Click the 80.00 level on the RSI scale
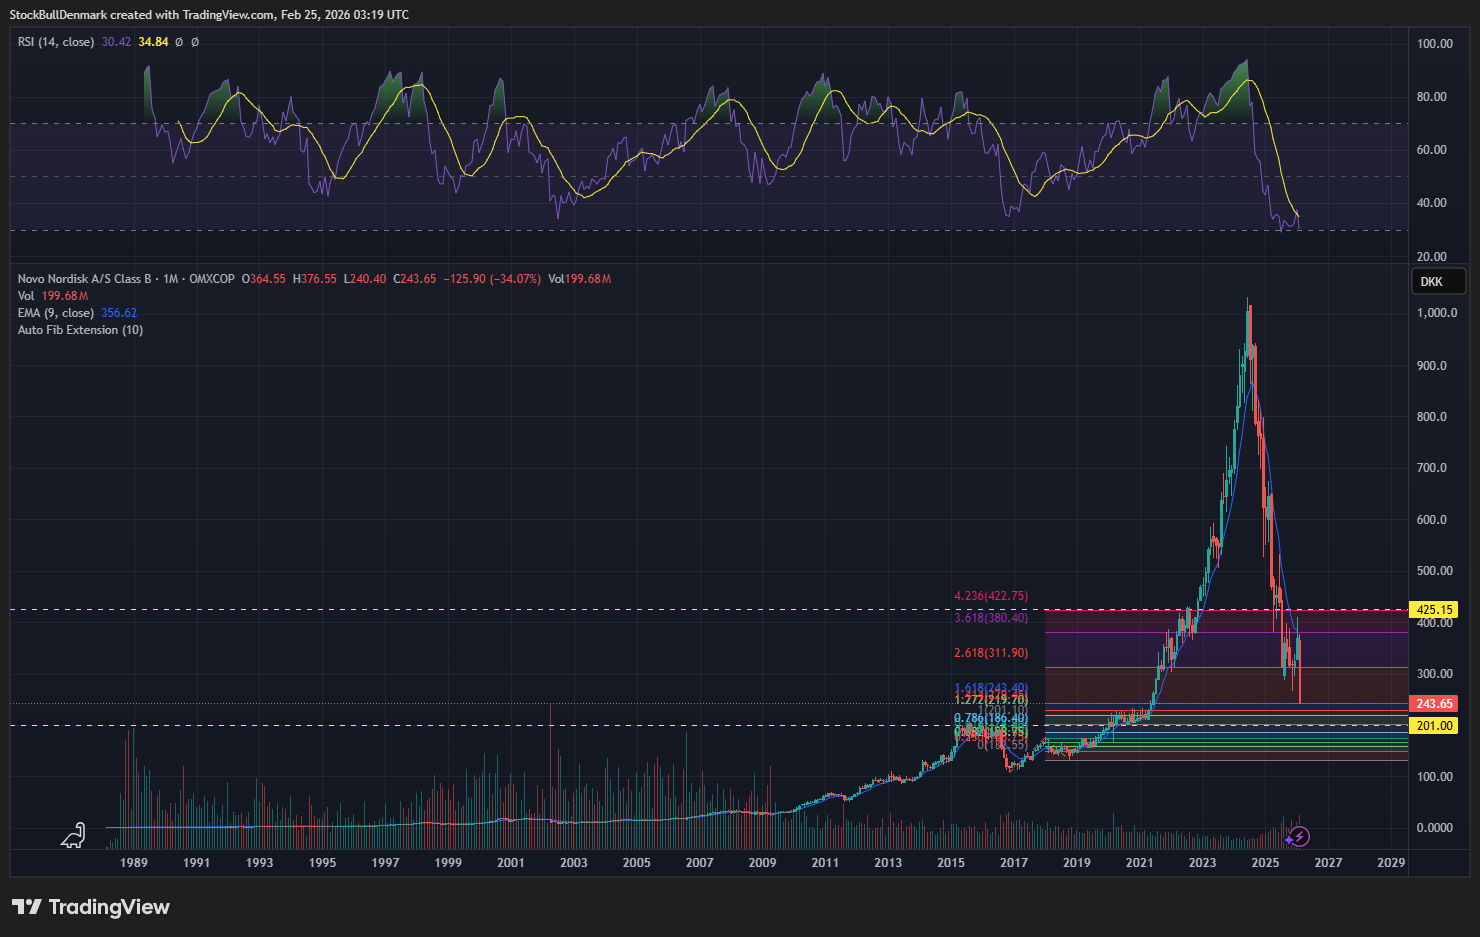Viewport: 1480px width, 937px height. pos(1432,97)
